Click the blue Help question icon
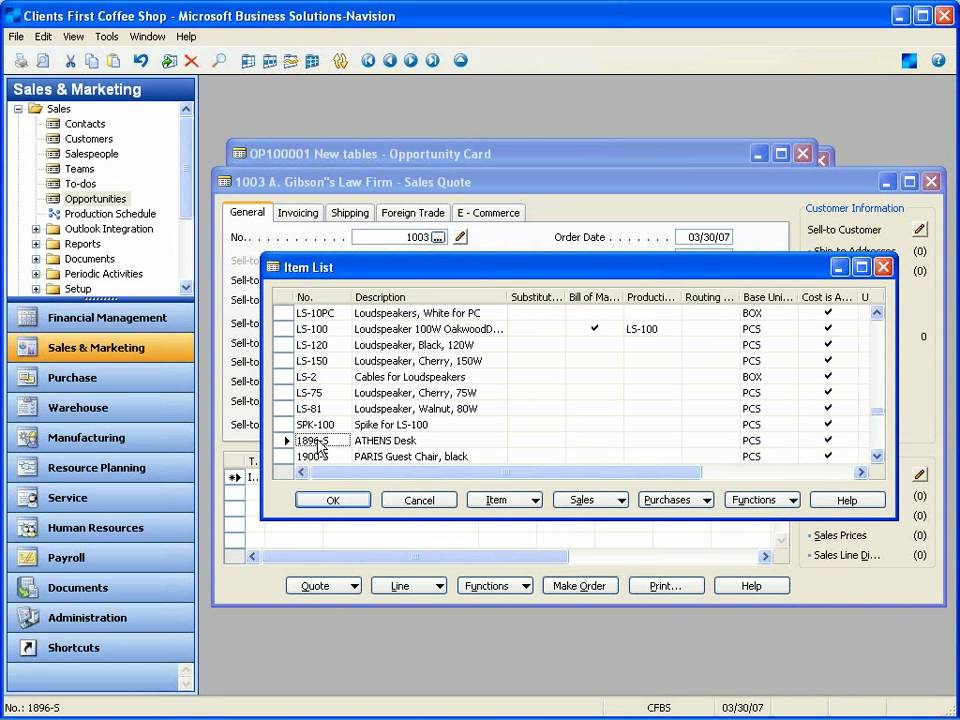 tap(938, 61)
